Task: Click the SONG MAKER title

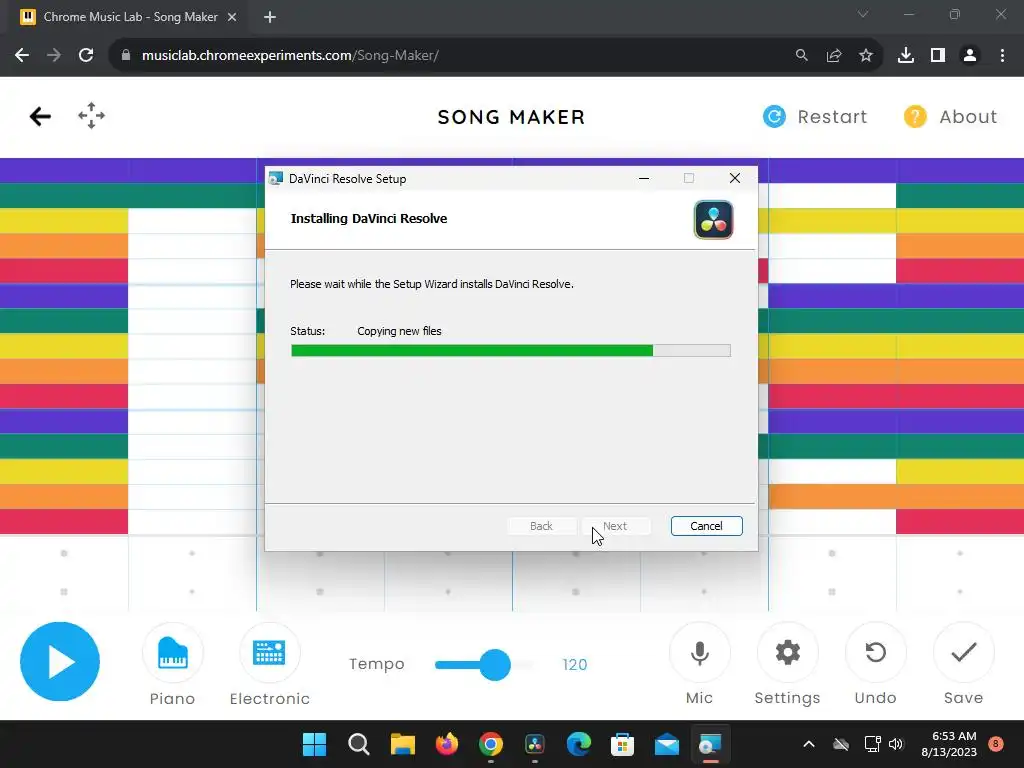Action: [511, 117]
